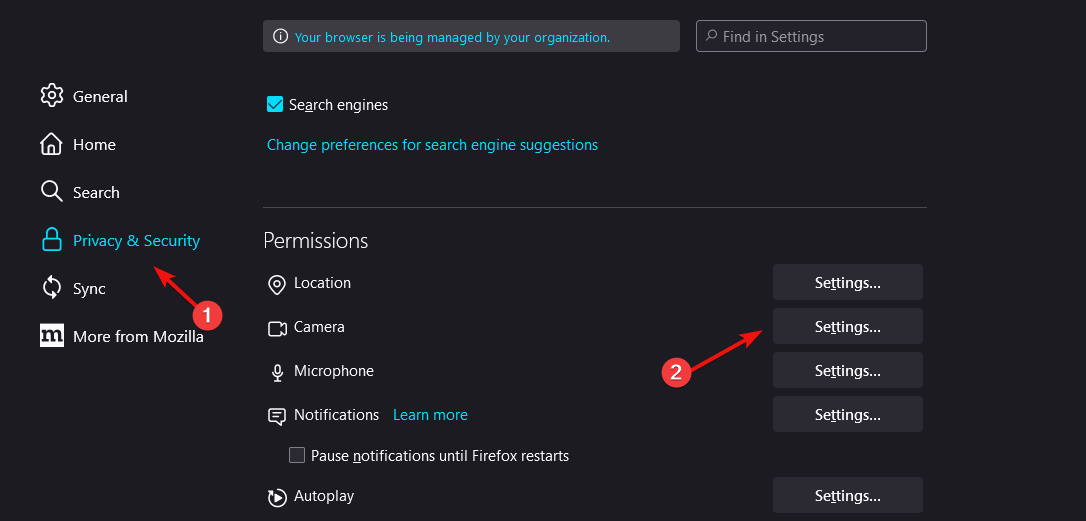
Task: Open Change preferences for search engine suggestions
Action: pyautogui.click(x=432, y=145)
